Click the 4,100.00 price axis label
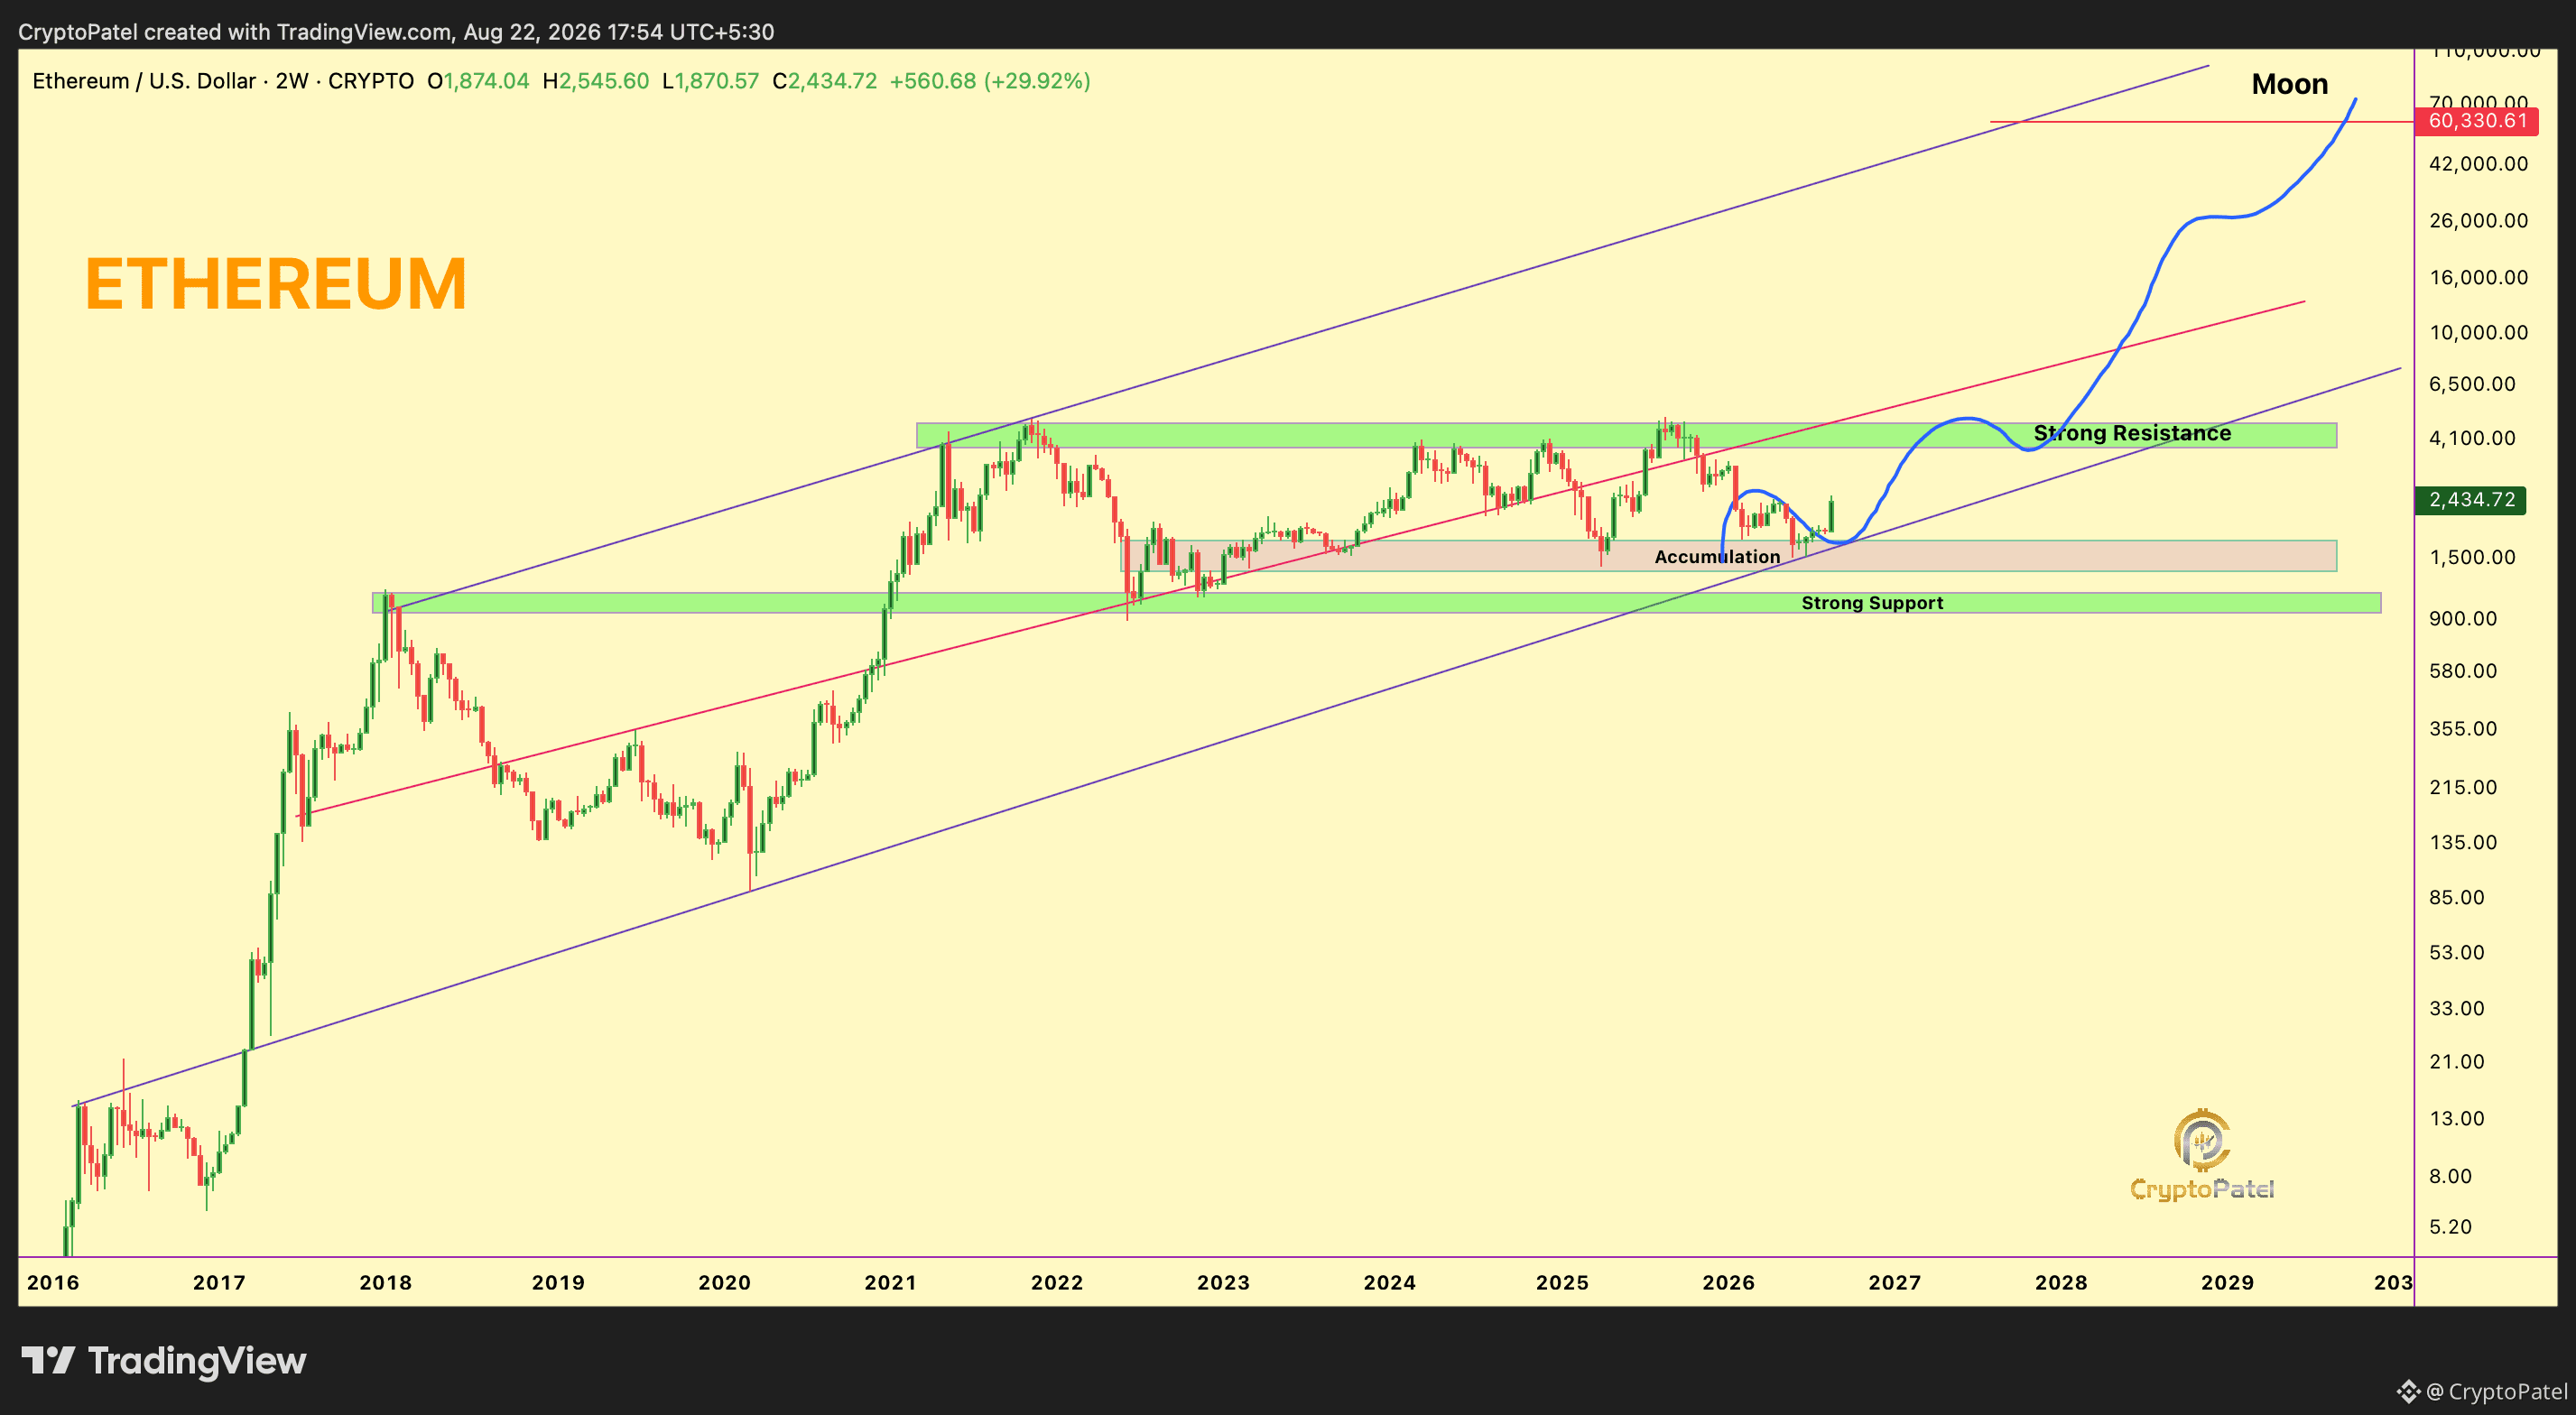Screen dimensions: 2576x1415 (x=2473, y=438)
